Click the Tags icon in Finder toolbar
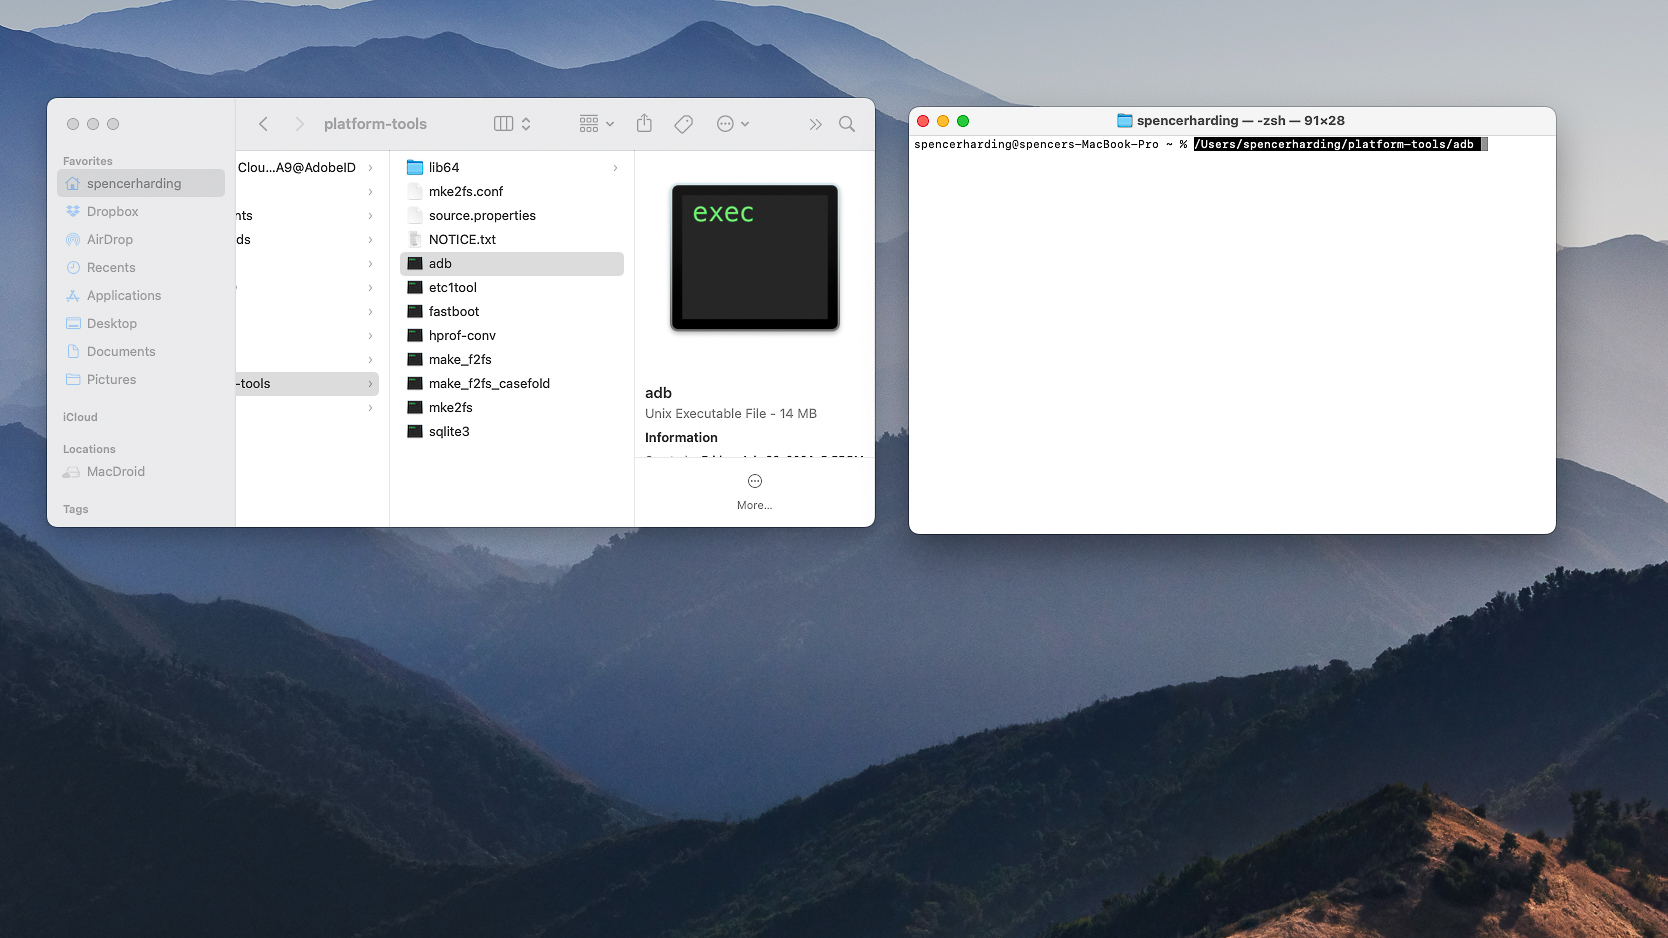Screen dimensions: 1668x938 (684, 124)
